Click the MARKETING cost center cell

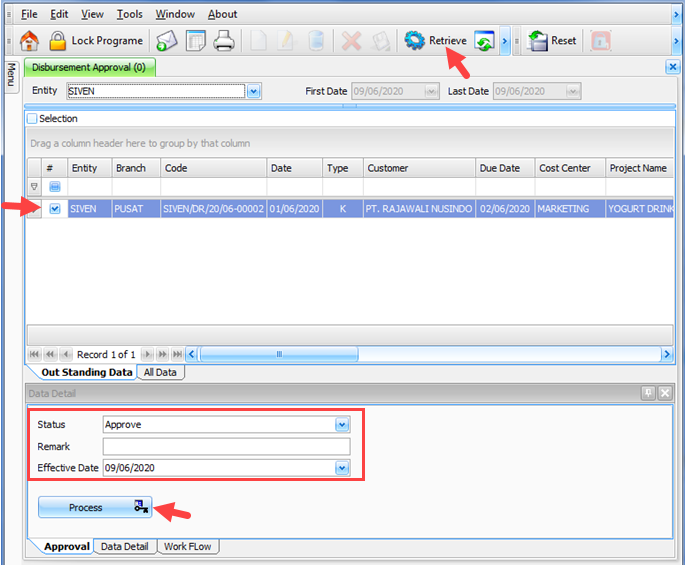coord(570,209)
